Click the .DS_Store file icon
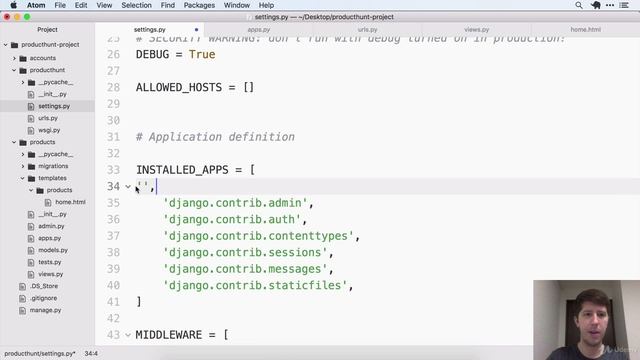 pos(23,287)
